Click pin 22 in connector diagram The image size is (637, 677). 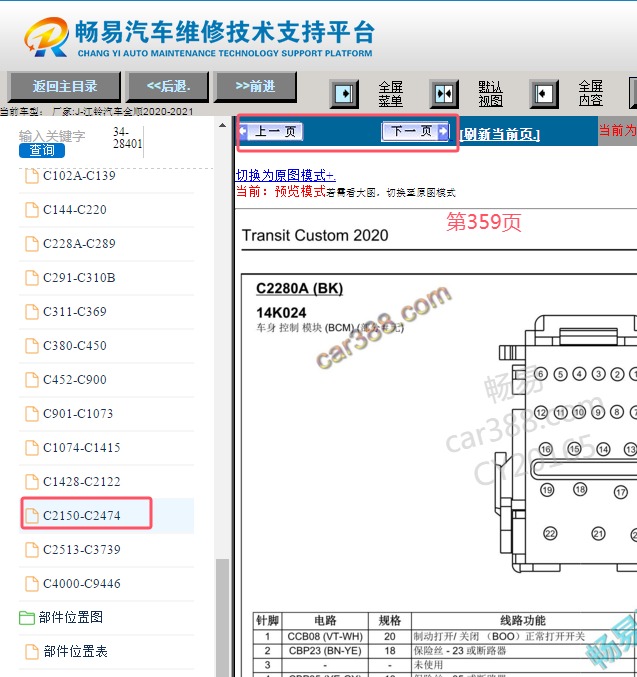550,534
